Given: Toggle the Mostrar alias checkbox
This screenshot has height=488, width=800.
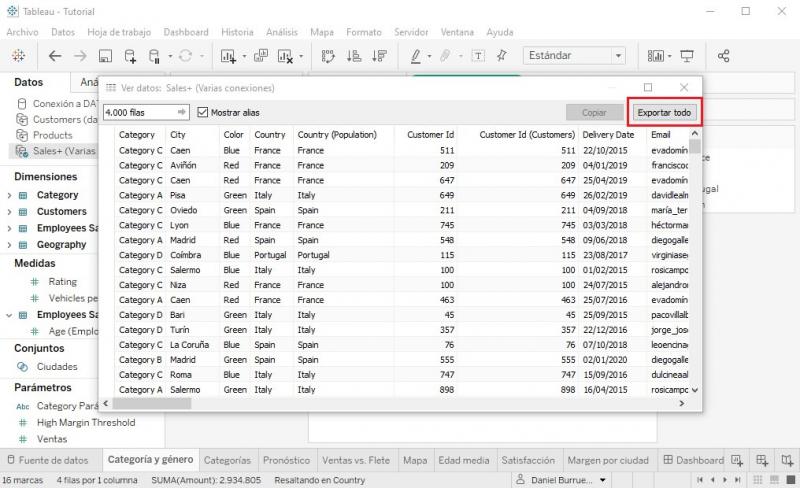Looking at the screenshot, I should click(203, 113).
